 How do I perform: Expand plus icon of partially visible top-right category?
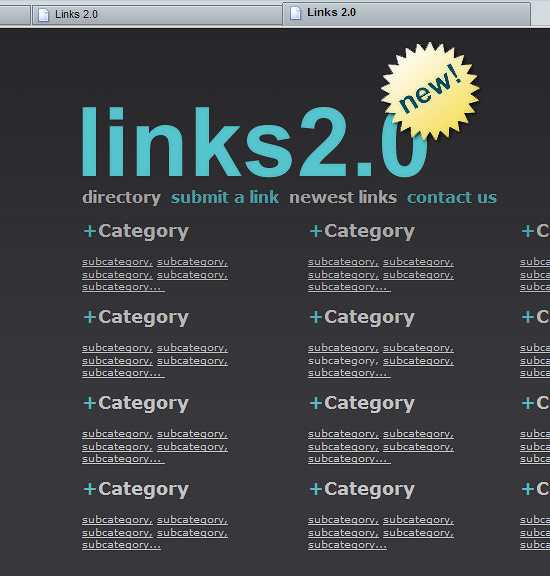pos(528,231)
